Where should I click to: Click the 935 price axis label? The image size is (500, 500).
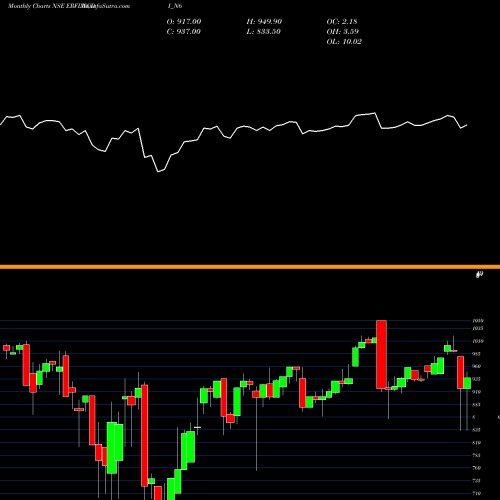tap(477, 379)
